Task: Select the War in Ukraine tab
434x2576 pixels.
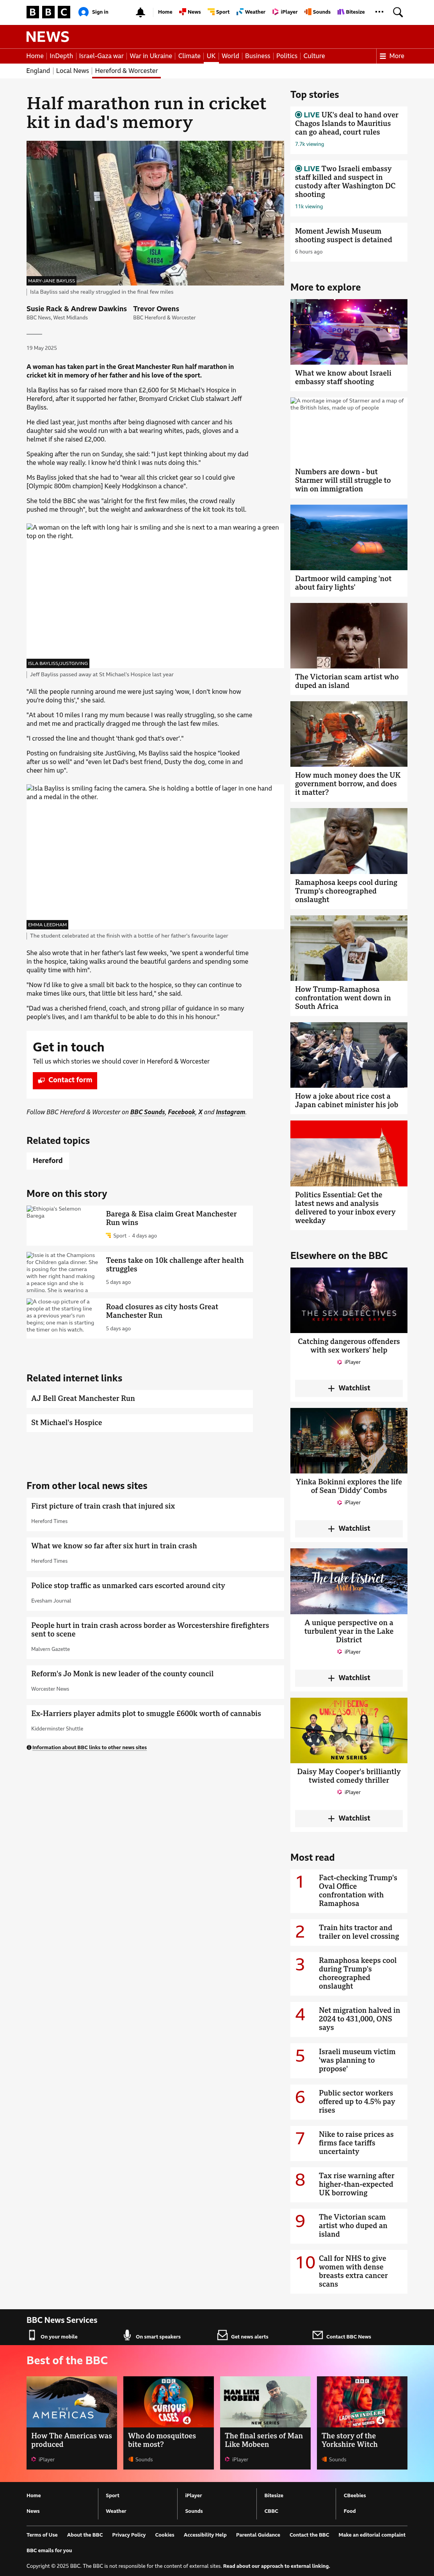Action: [151, 56]
